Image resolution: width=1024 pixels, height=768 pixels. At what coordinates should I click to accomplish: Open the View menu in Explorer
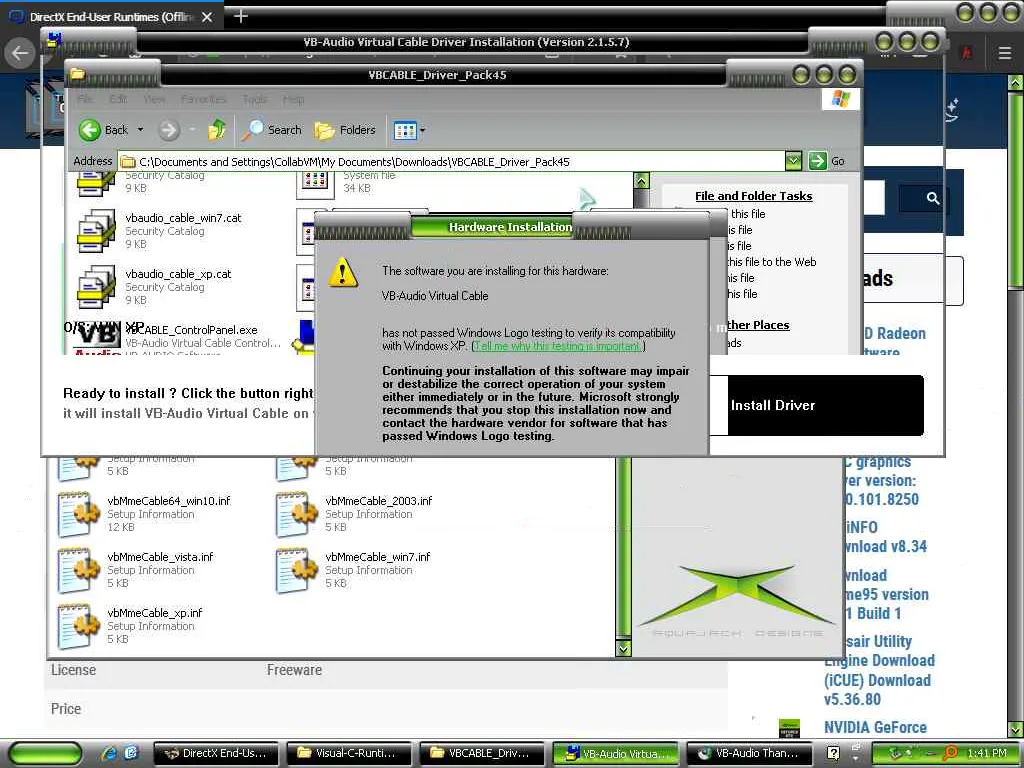(x=154, y=99)
